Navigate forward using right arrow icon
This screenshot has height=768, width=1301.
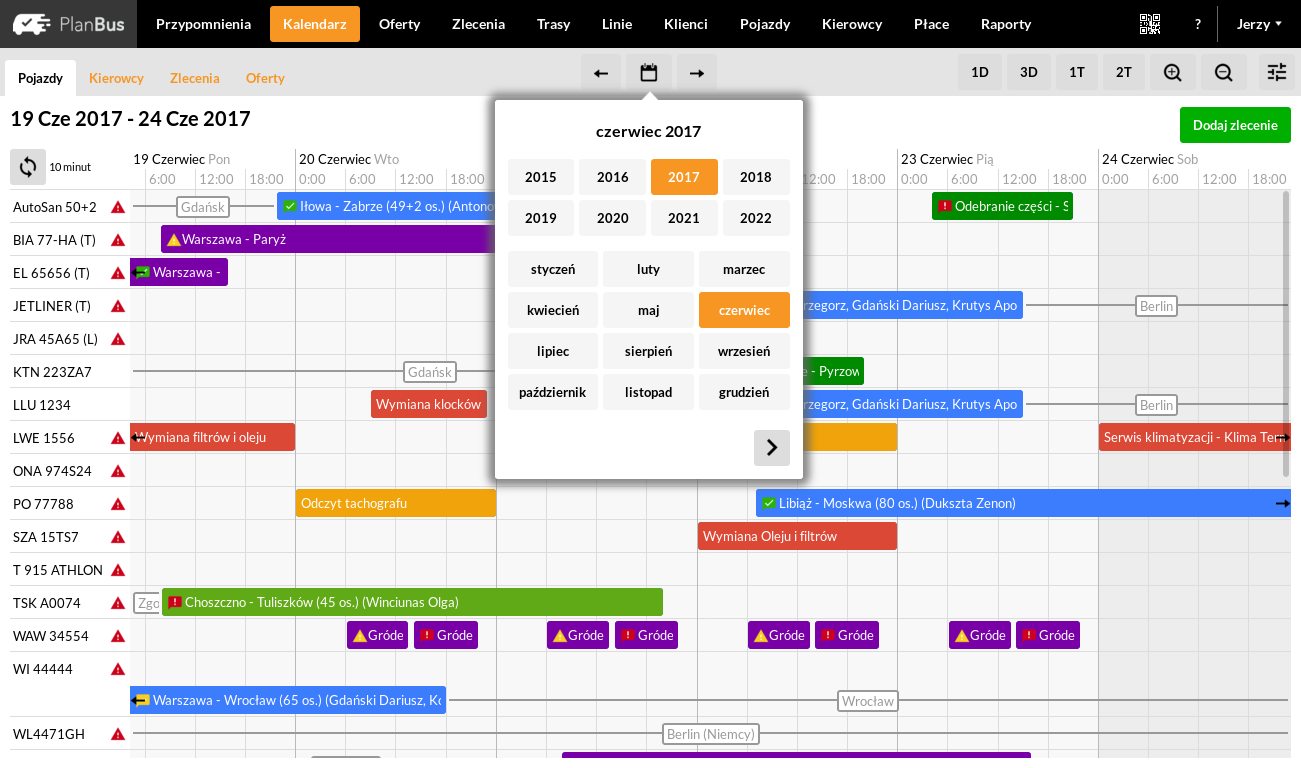tap(696, 71)
